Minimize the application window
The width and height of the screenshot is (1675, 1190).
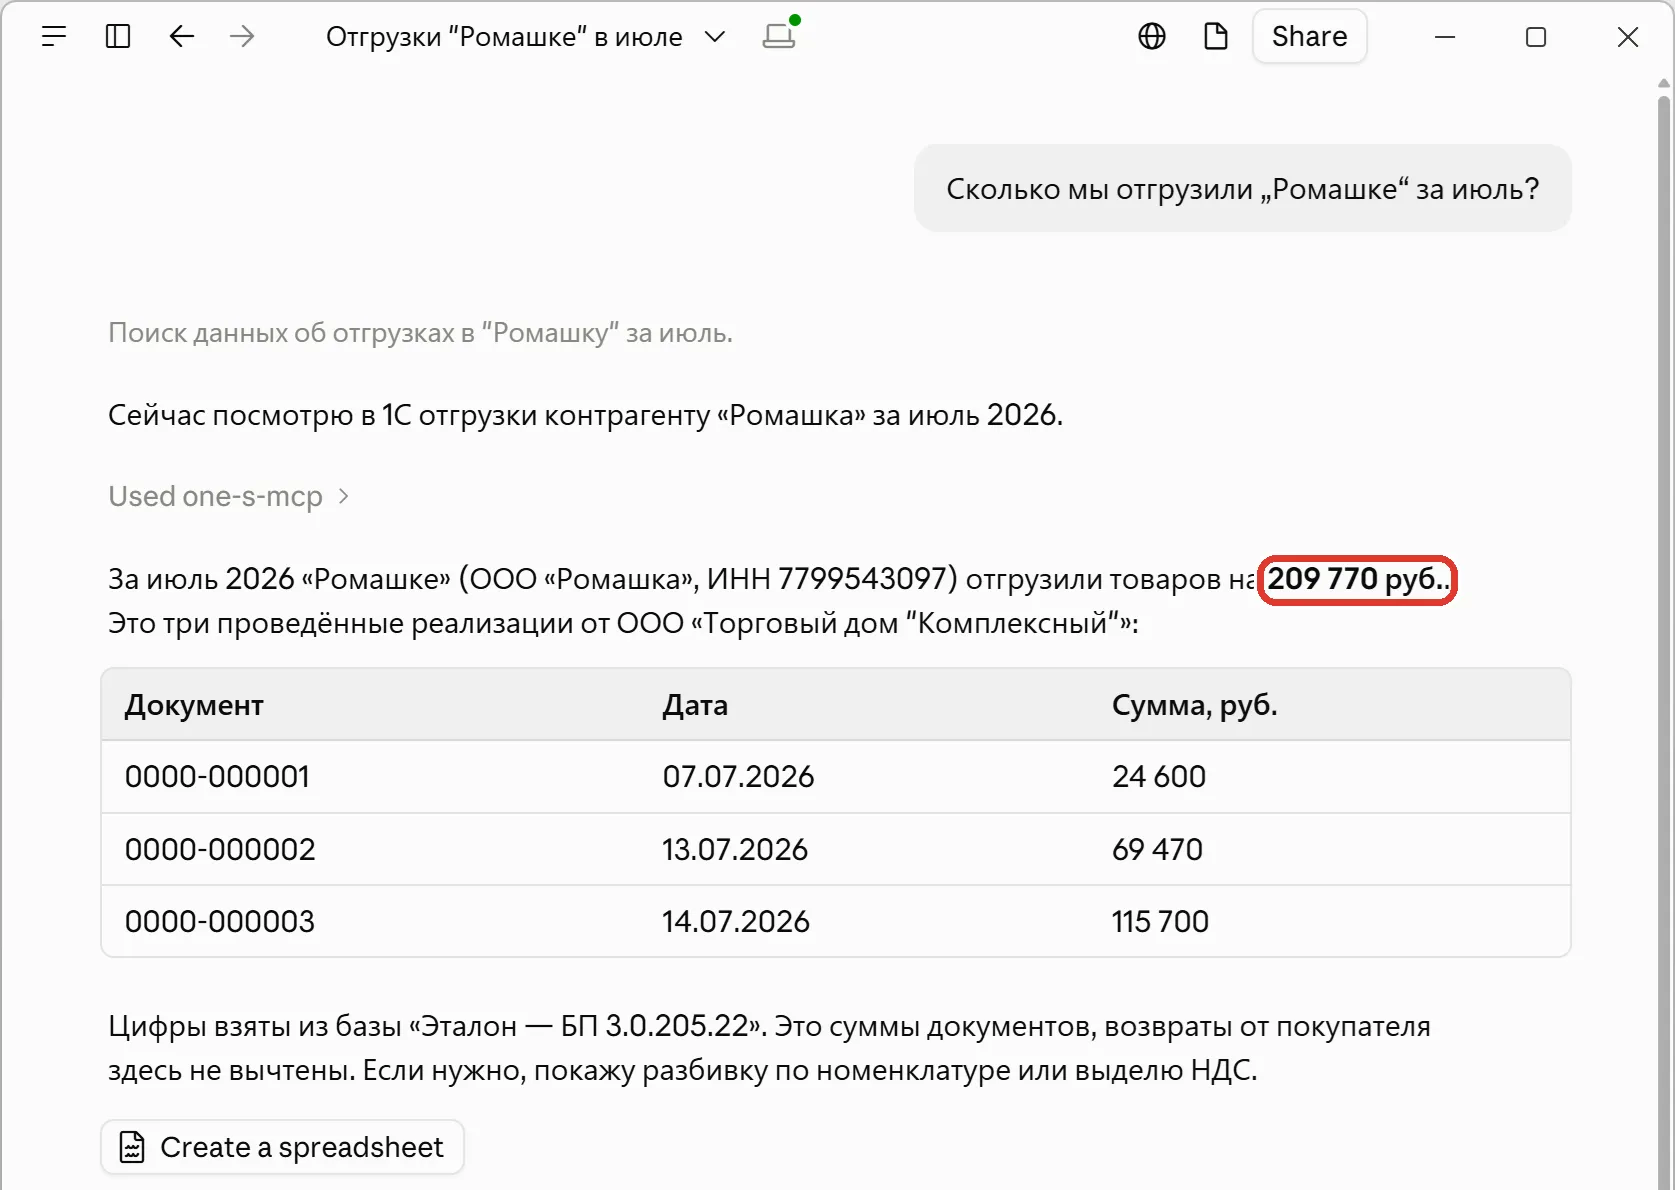pos(1445,37)
